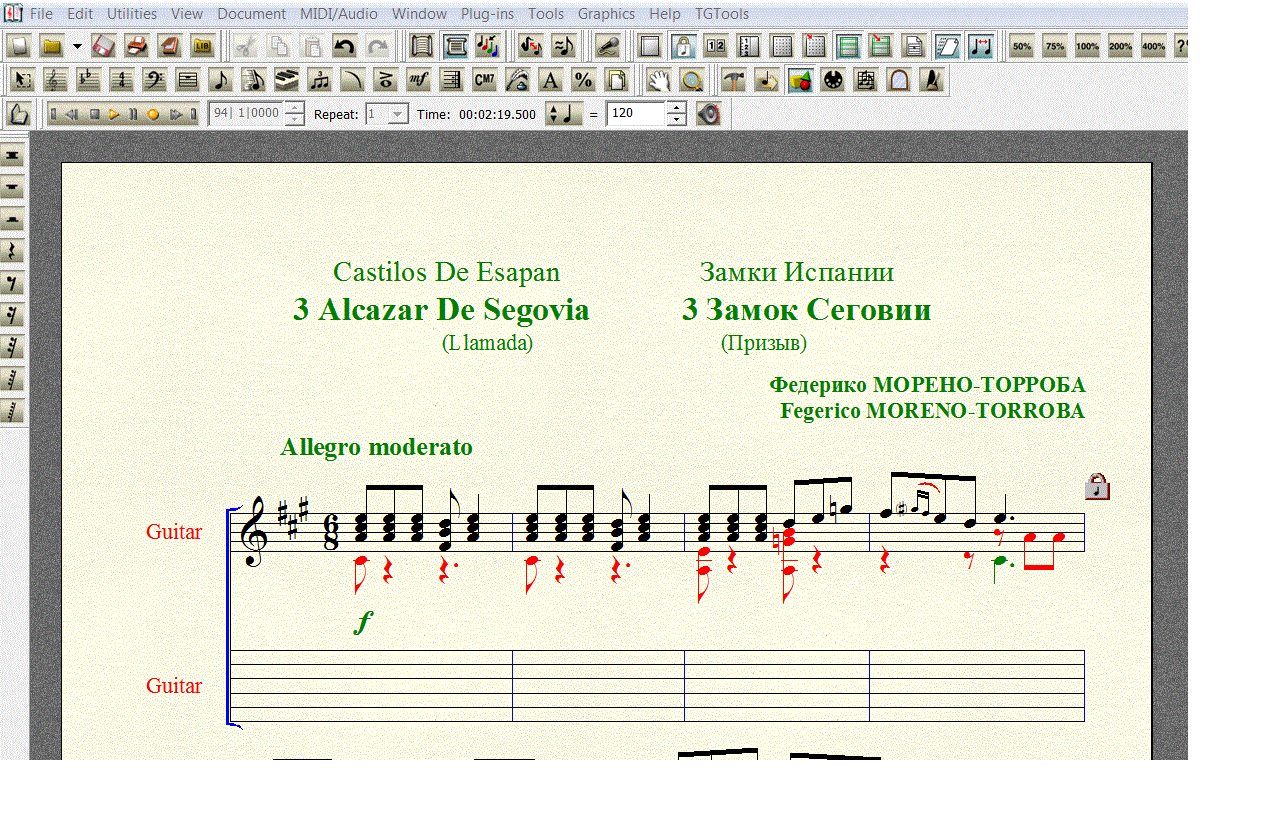Screen dimensions: 1274x817
Task: Pick the Speedy Entry tool
Action: (x=254, y=80)
